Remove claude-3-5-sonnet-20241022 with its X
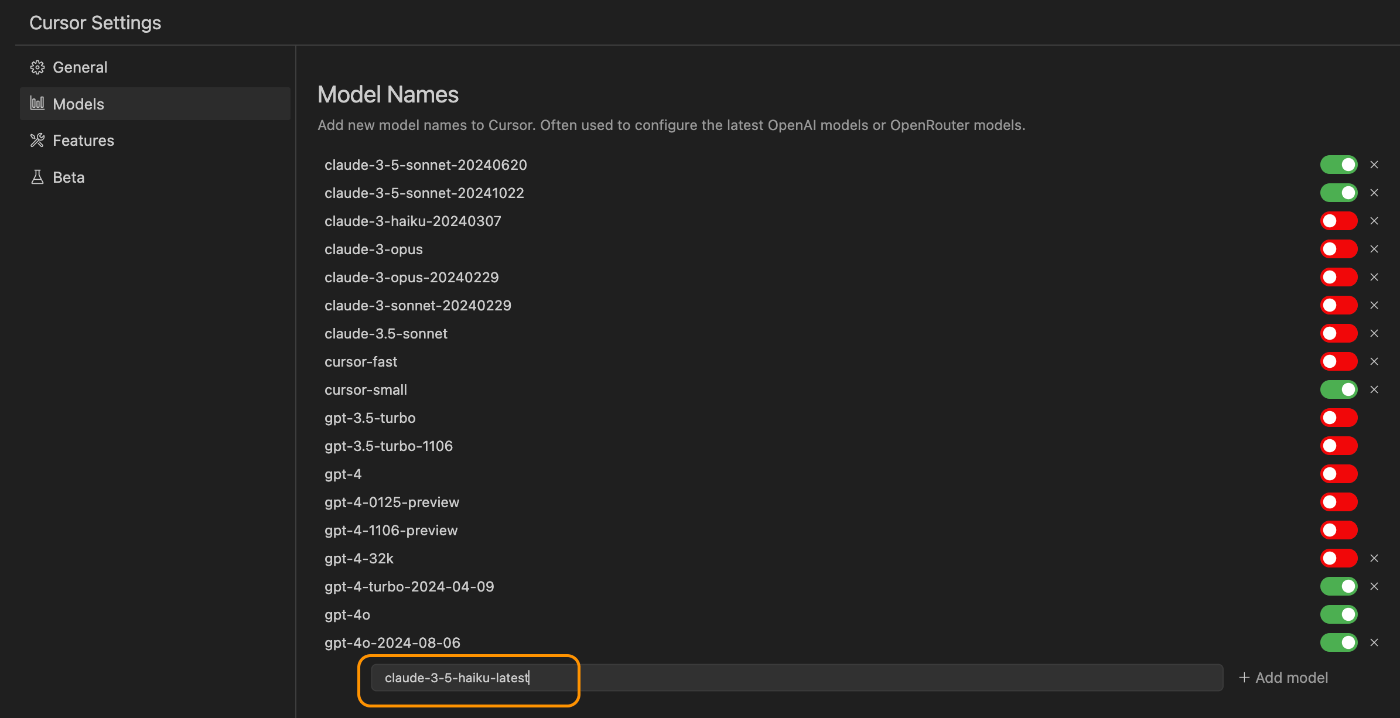Viewport: 1400px width, 718px height. tap(1374, 193)
